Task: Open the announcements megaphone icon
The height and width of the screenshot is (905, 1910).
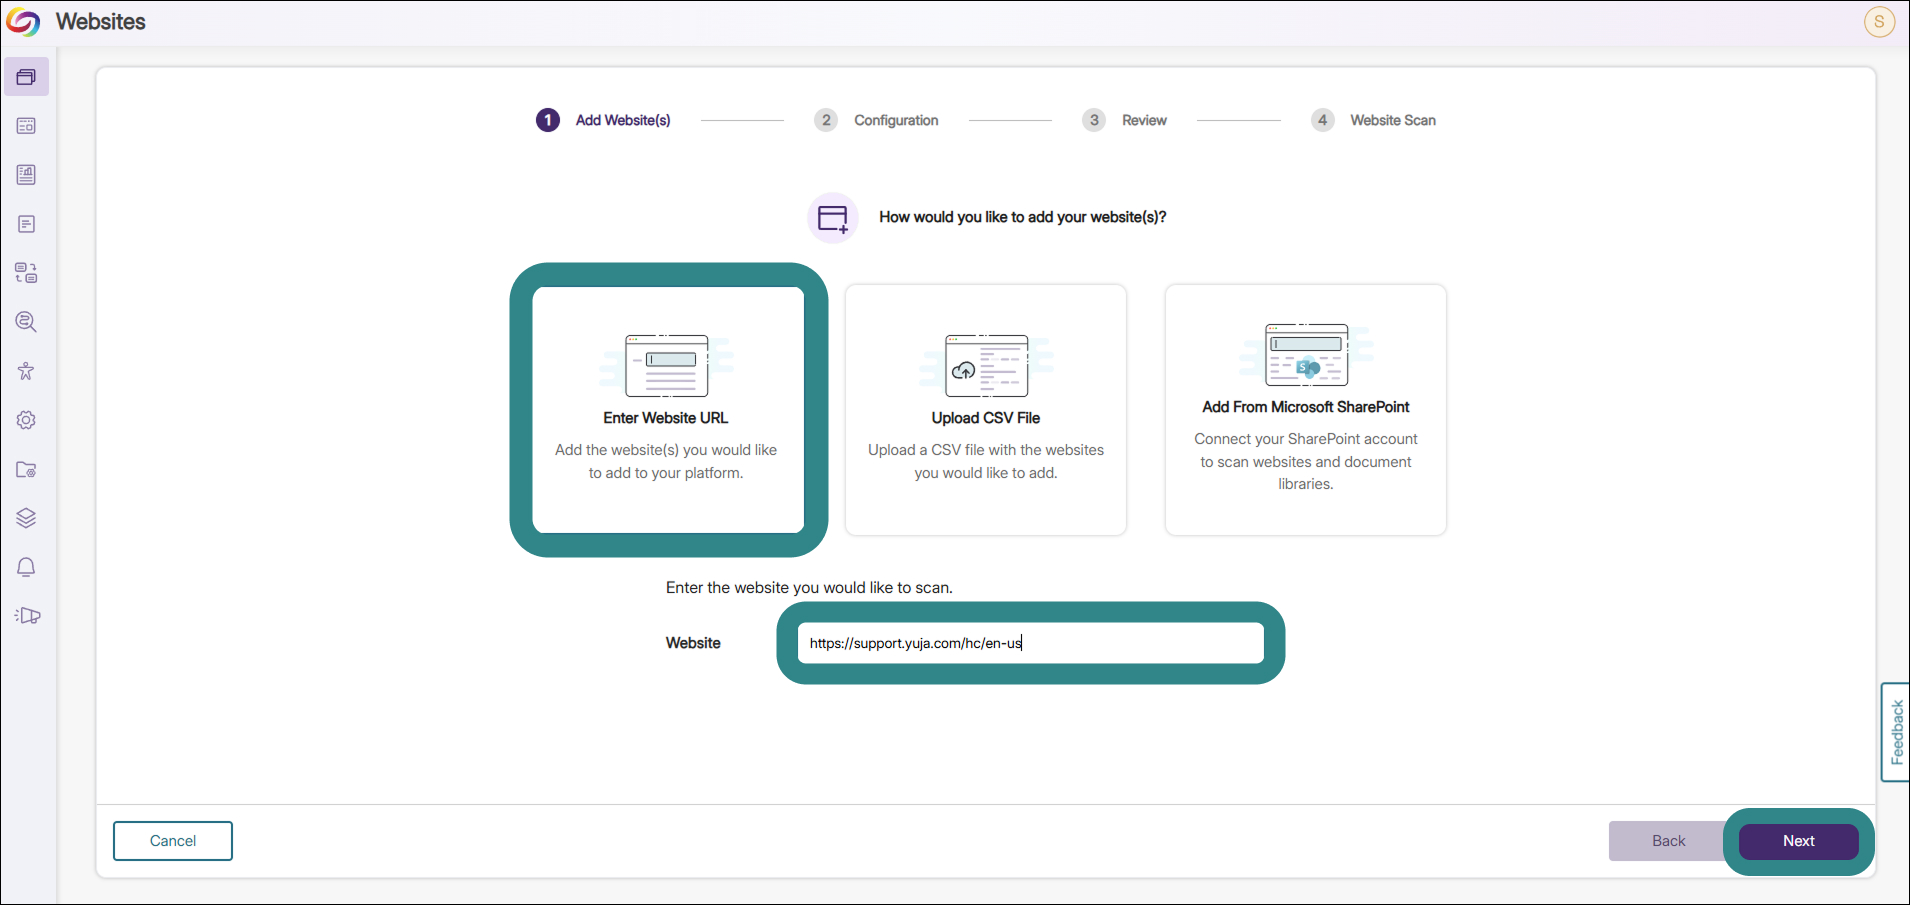Action: click(x=28, y=616)
